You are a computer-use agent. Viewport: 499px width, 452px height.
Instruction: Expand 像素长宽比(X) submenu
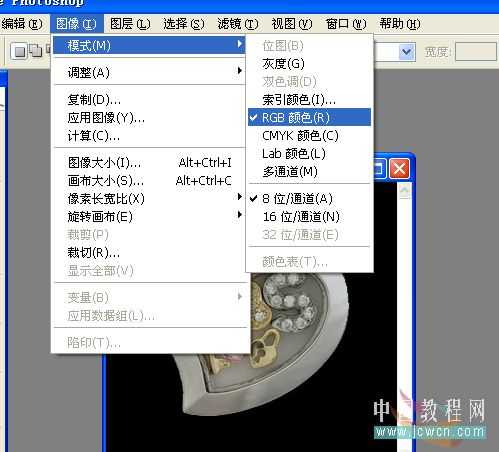click(x=149, y=199)
